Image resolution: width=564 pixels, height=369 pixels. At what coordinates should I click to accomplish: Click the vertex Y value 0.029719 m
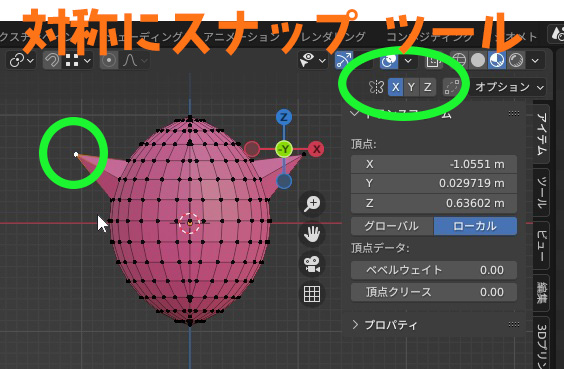[x=434, y=183]
